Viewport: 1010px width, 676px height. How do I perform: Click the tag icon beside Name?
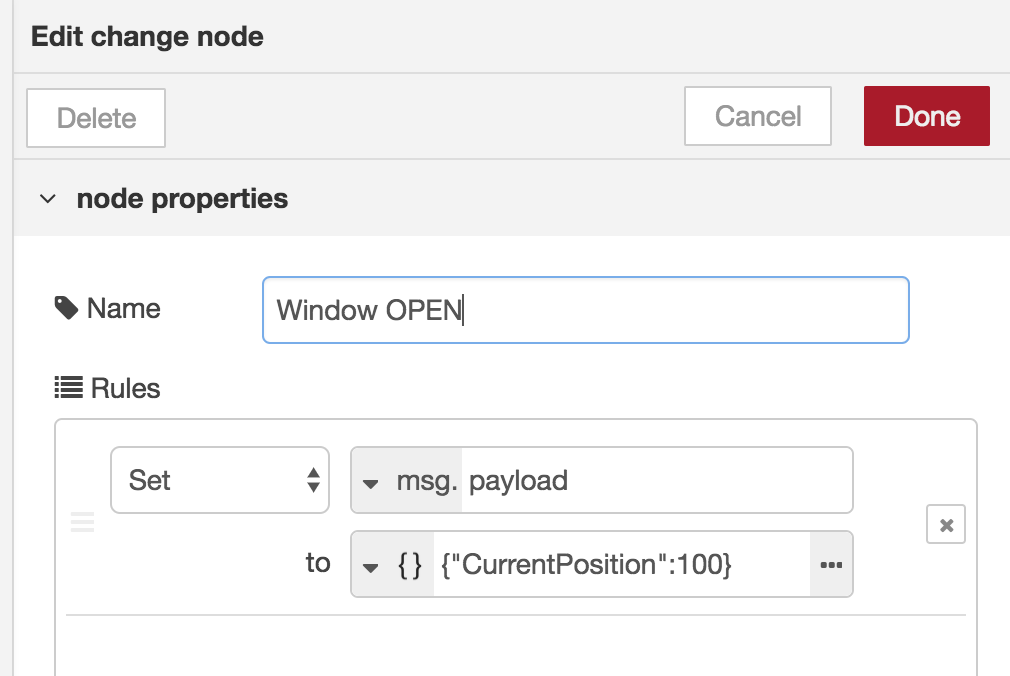click(x=66, y=309)
